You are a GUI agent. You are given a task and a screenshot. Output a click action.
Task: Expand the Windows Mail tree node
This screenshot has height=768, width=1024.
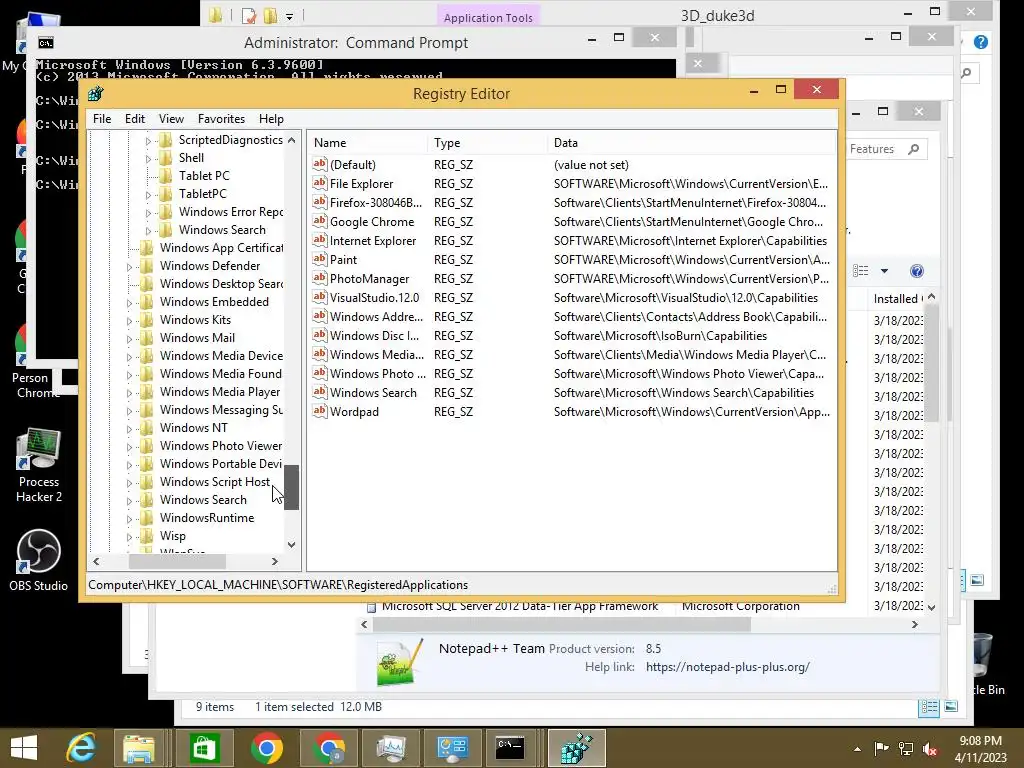coord(129,339)
